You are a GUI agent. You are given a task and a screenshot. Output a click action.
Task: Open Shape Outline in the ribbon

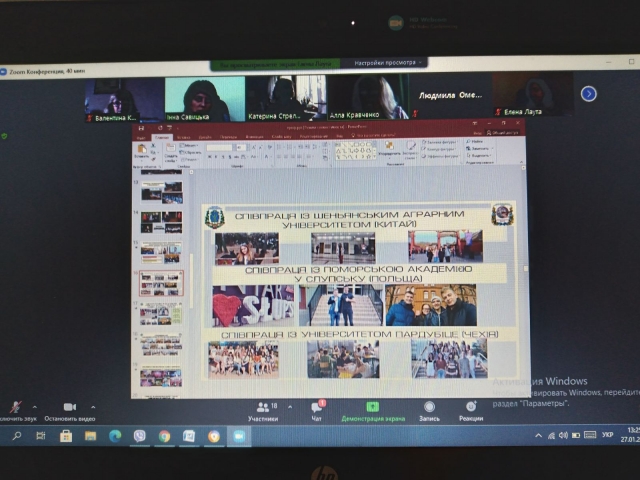[x=439, y=149]
